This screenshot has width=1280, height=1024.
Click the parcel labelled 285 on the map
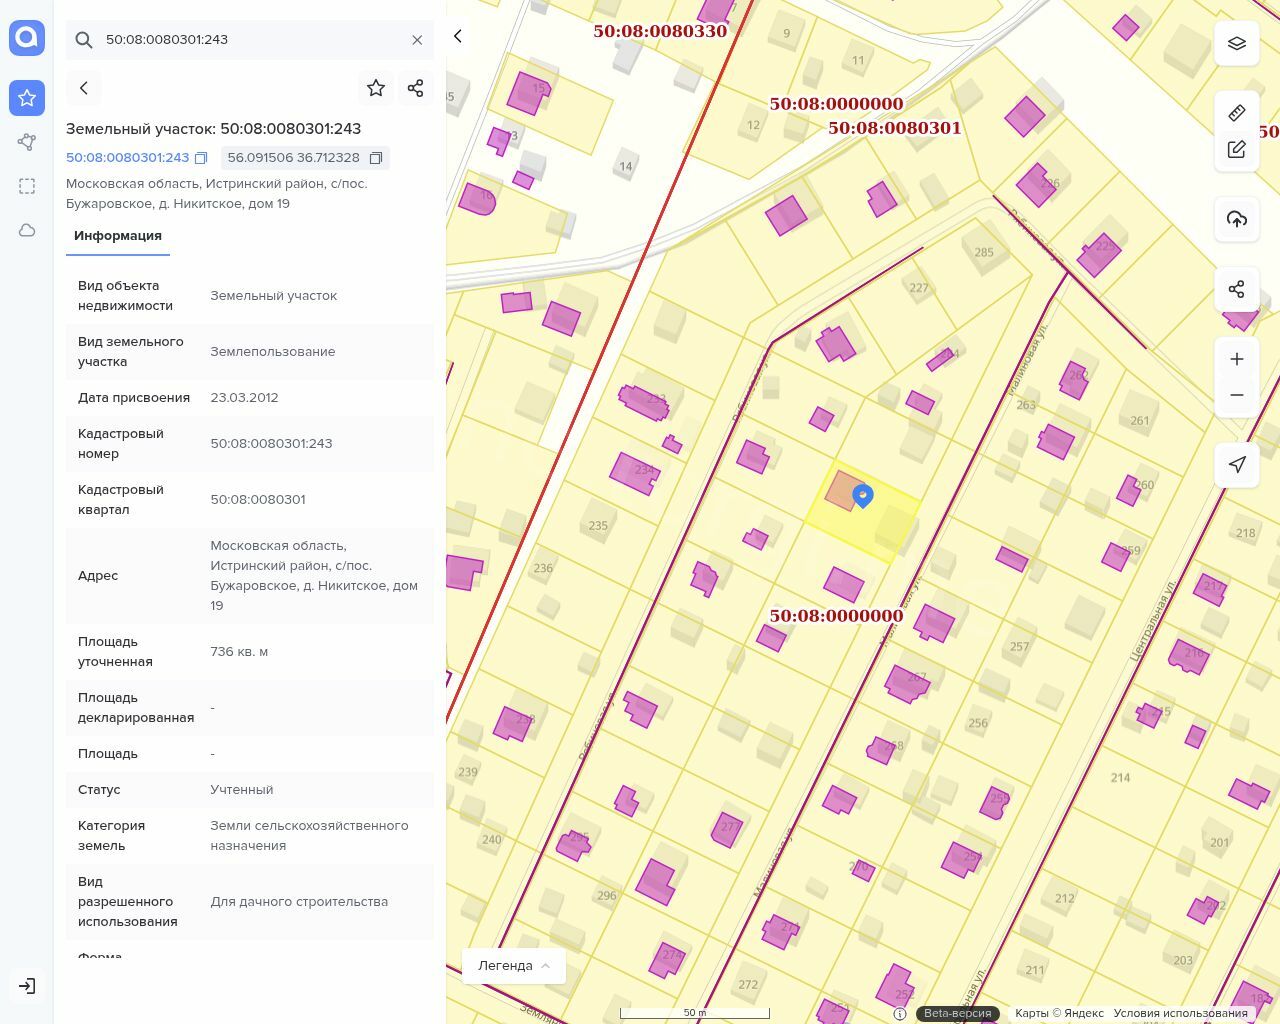(x=984, y=252)
